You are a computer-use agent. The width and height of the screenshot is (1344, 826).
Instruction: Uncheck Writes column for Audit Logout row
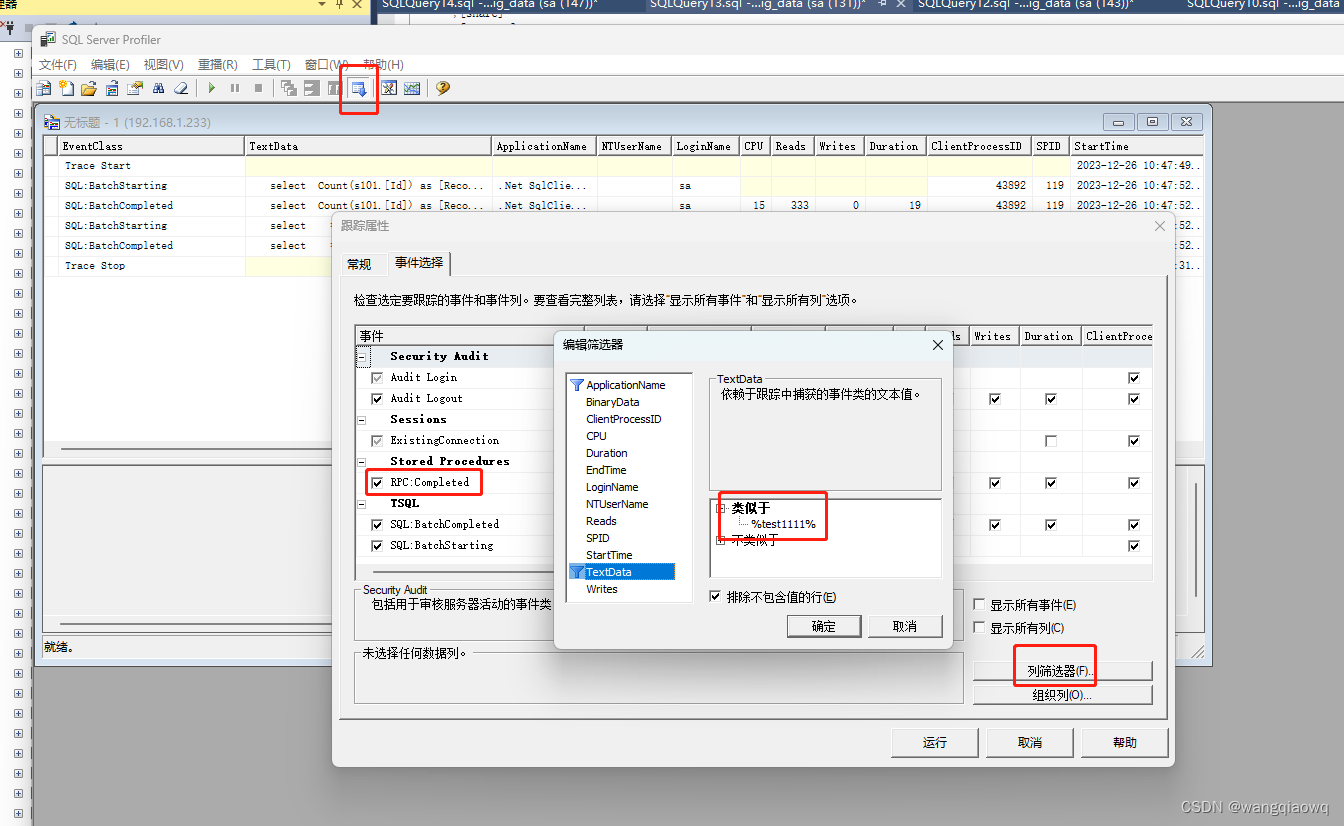pos(995,399)
